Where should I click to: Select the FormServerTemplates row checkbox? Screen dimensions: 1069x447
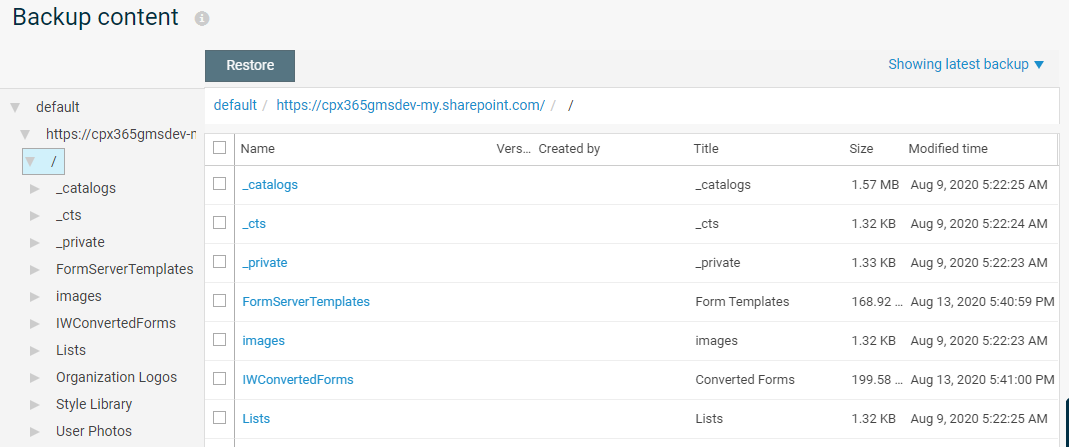(x=220, y=301)
